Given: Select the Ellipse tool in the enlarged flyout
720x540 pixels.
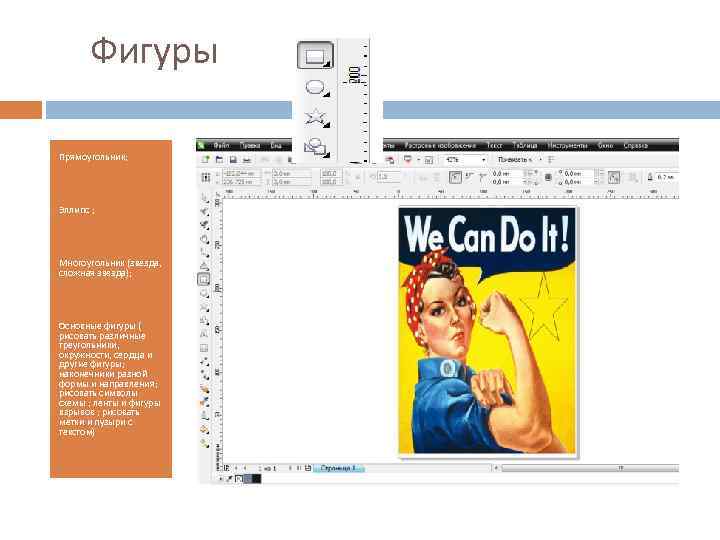Looking at the screenshot, I should 316,87.
